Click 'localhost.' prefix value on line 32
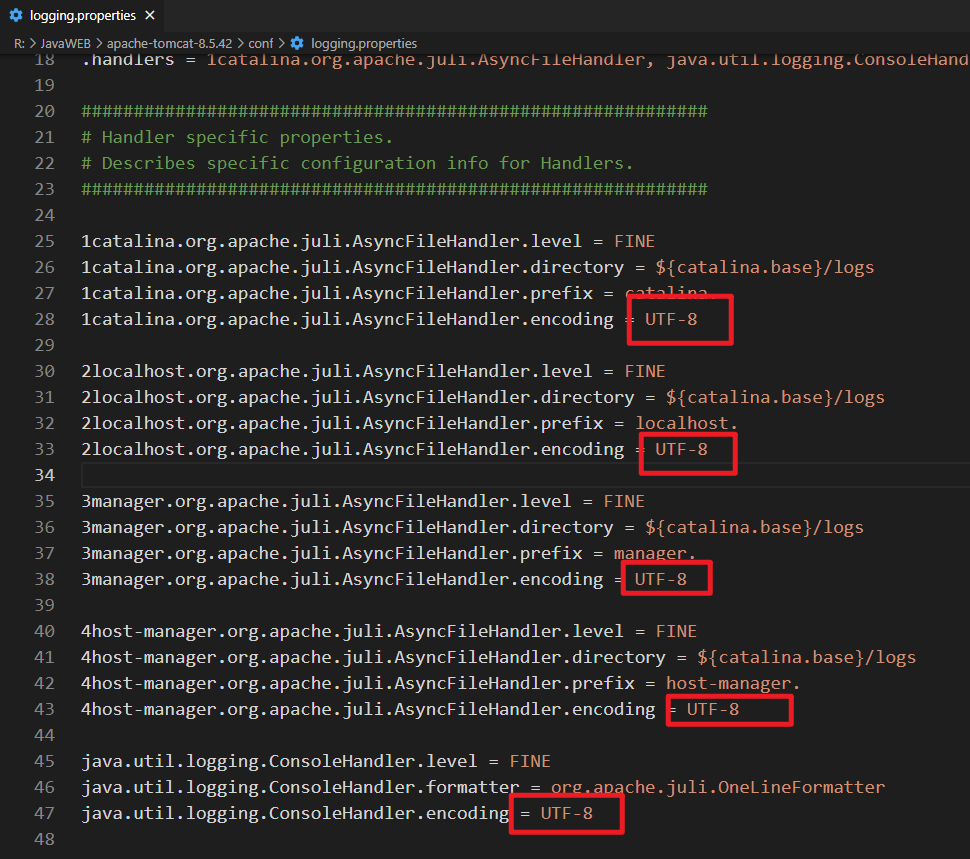 click(687, 423)
